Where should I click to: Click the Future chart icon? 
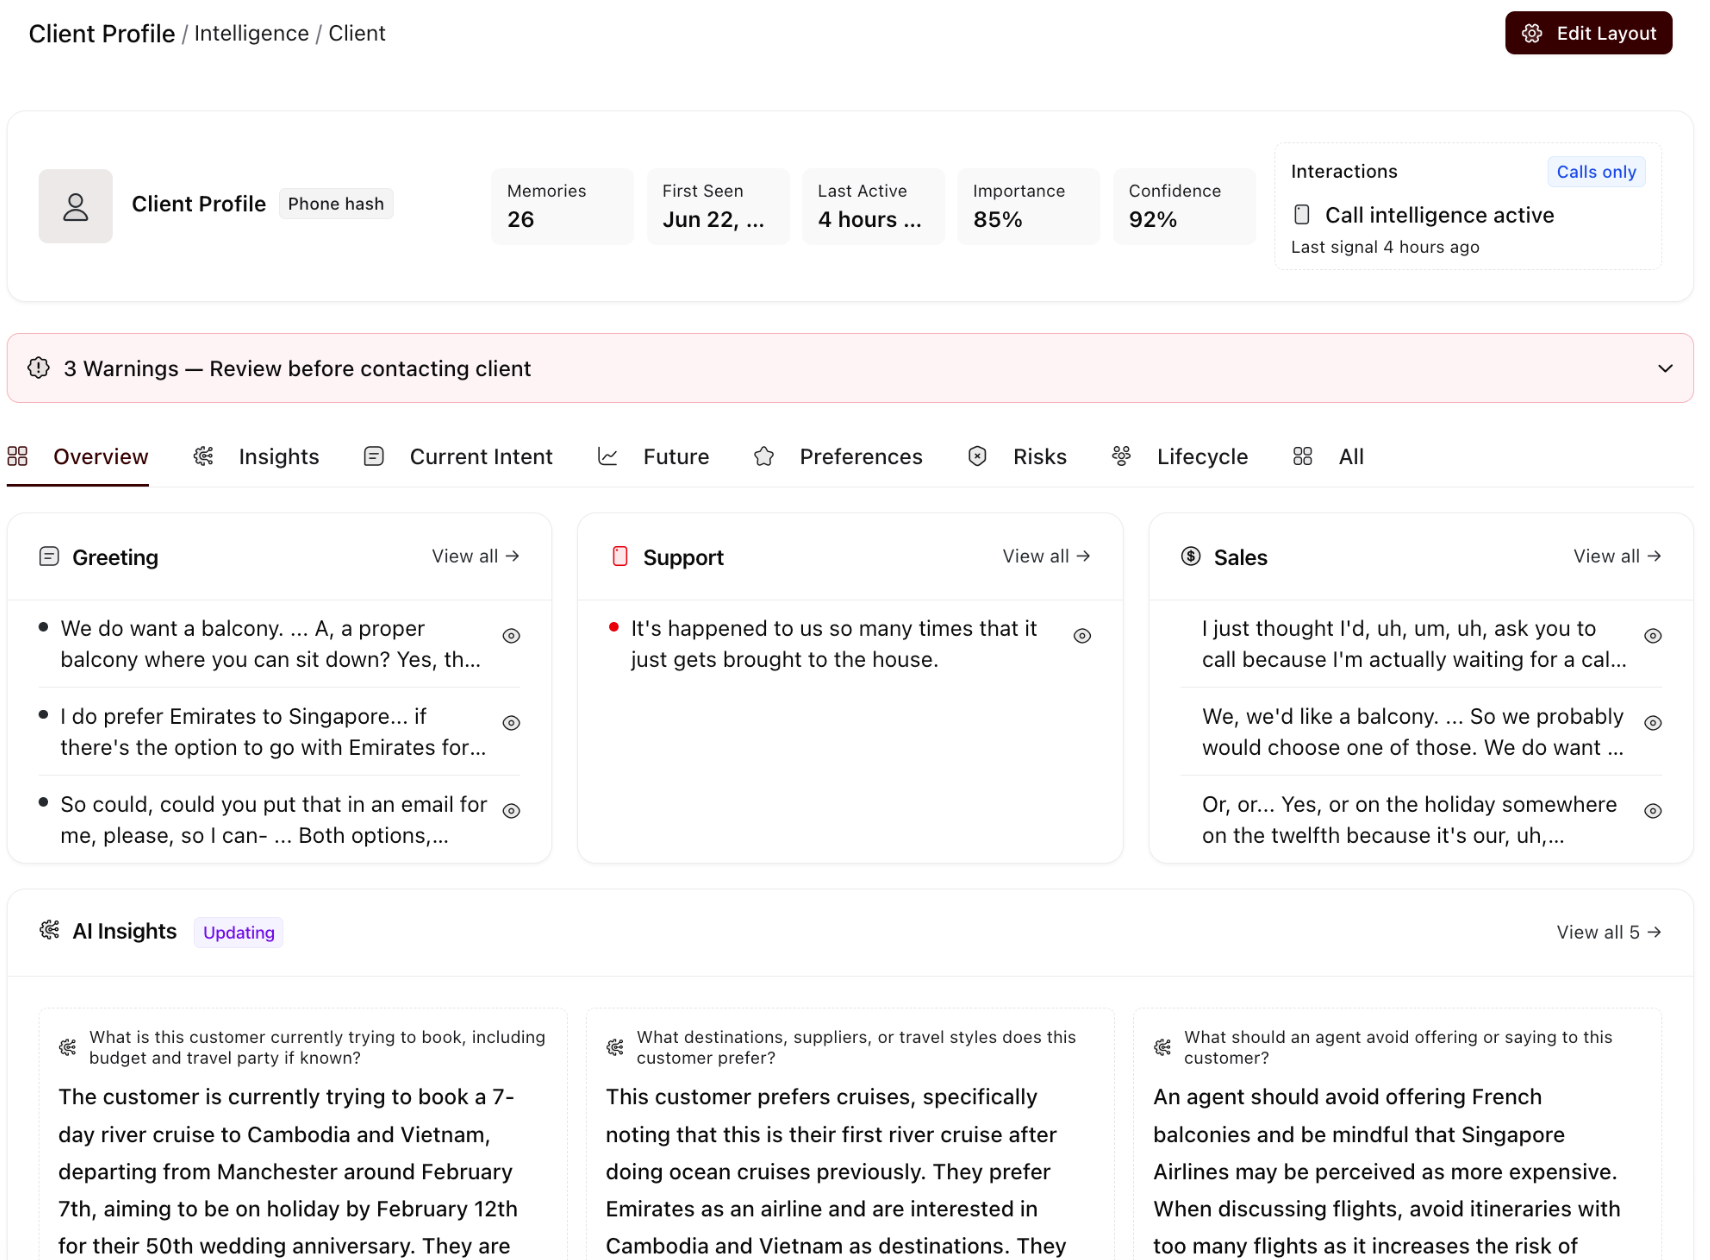608,457
